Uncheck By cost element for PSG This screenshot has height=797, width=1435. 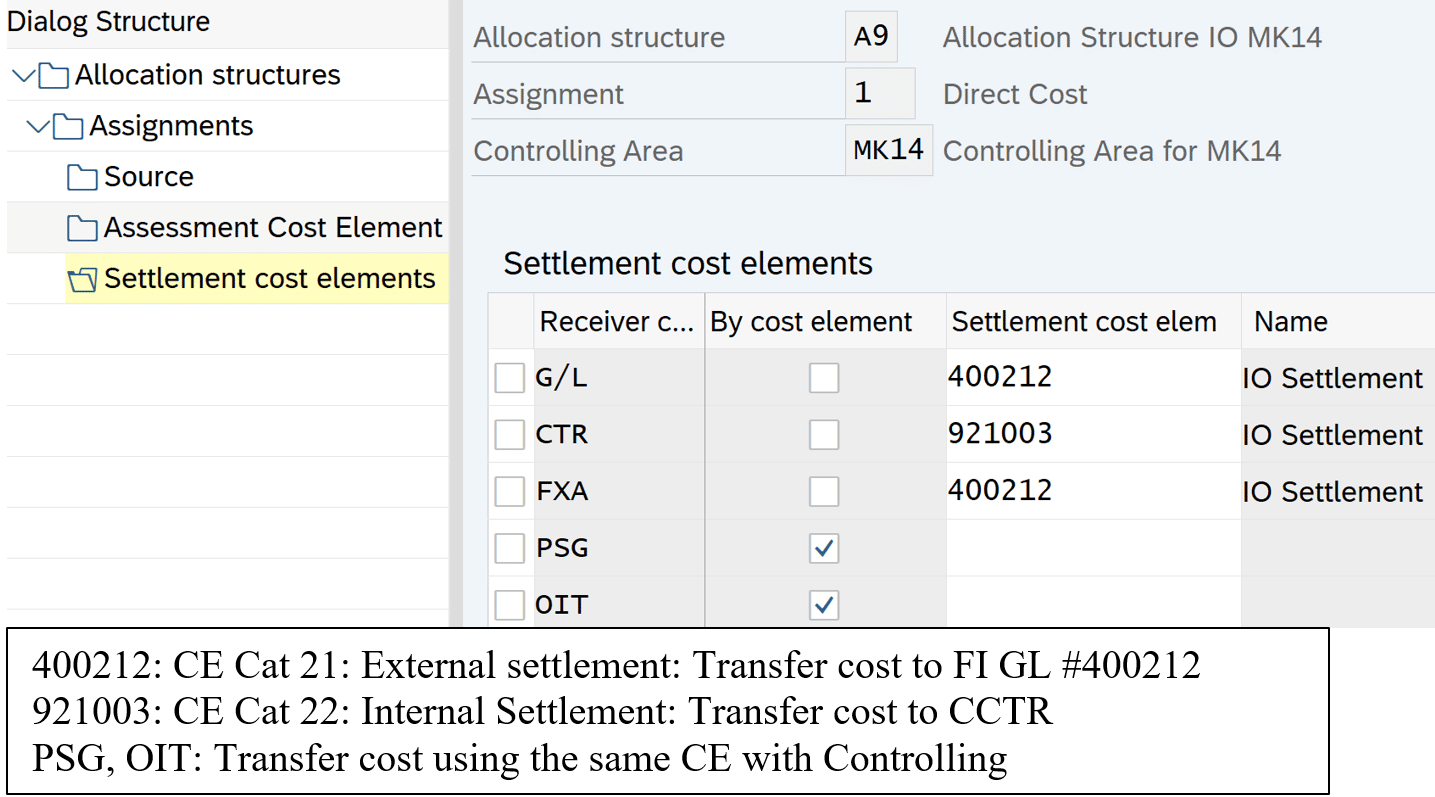click(824, 549)
